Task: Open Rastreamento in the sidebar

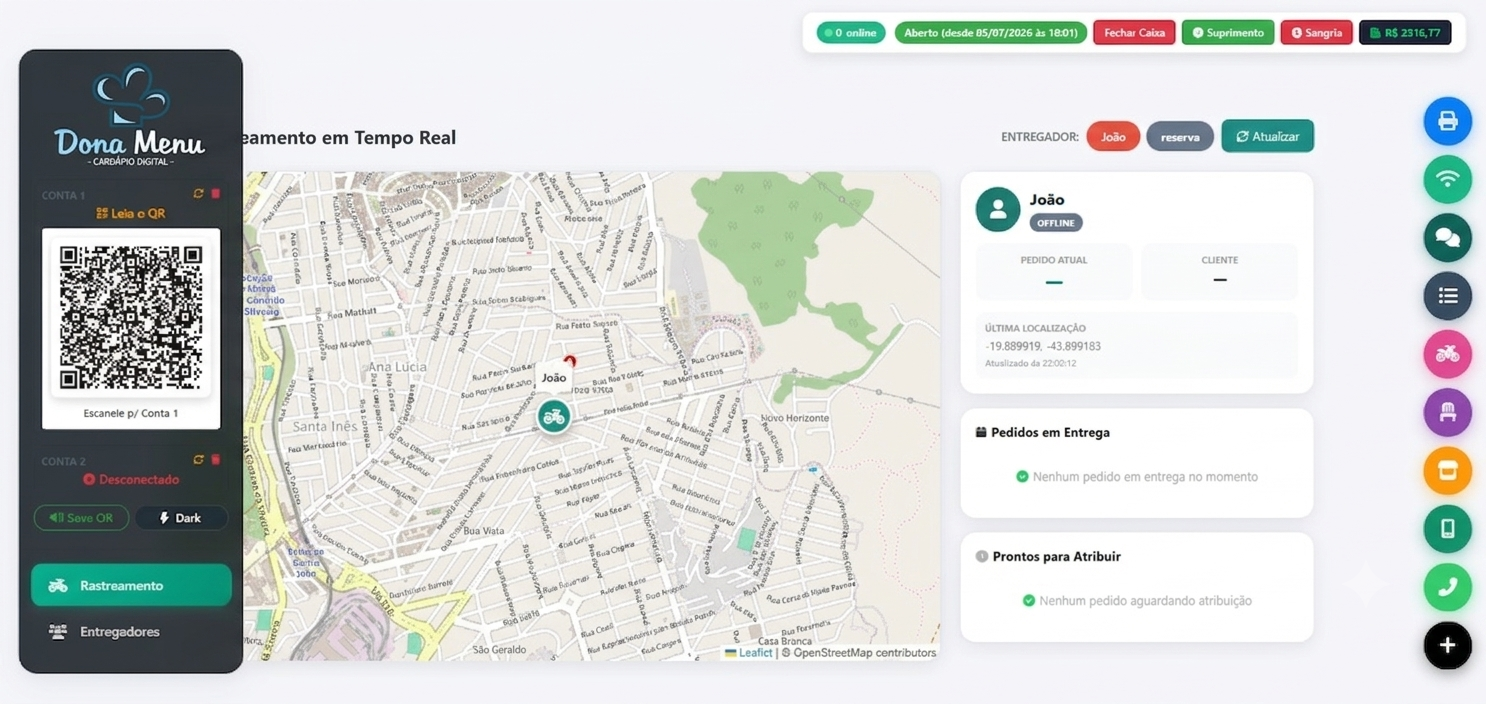Action: (131, 586)
